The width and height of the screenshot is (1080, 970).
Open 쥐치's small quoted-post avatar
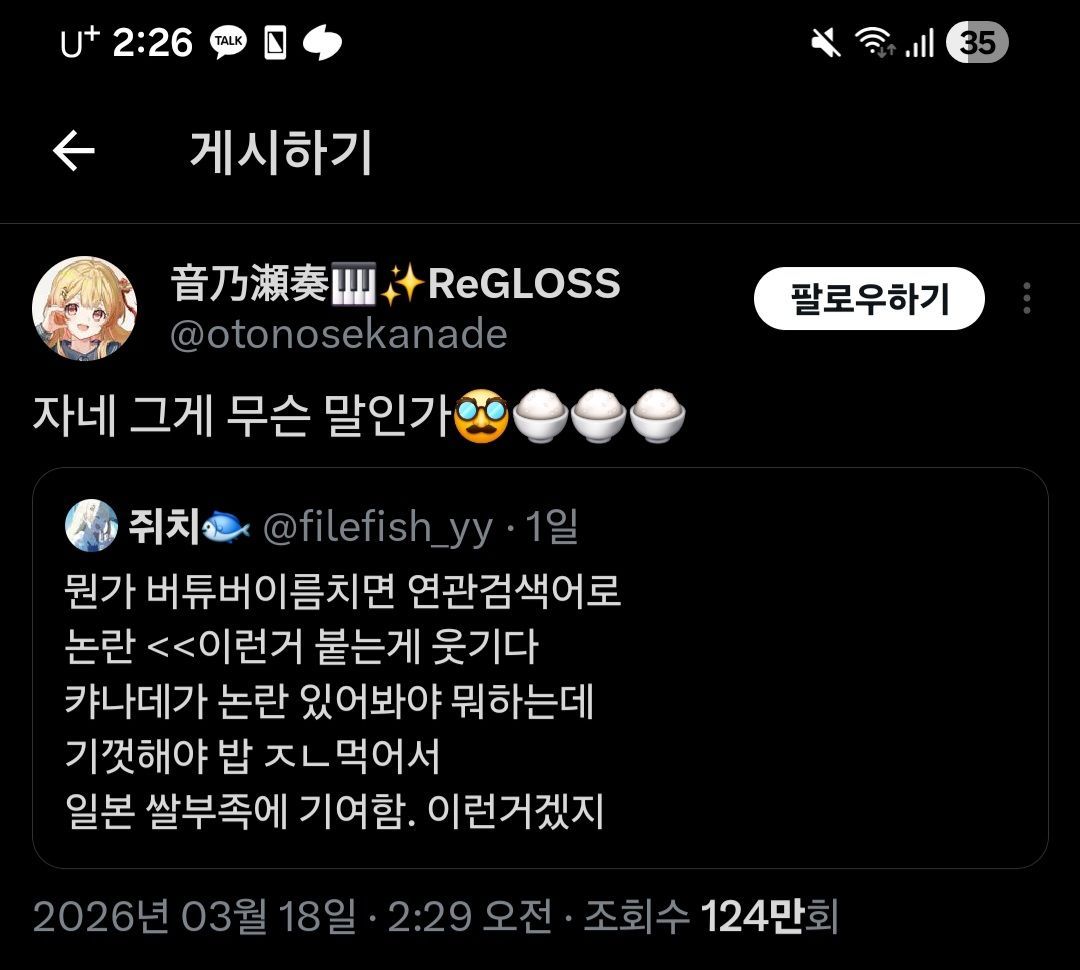[91, 526]
